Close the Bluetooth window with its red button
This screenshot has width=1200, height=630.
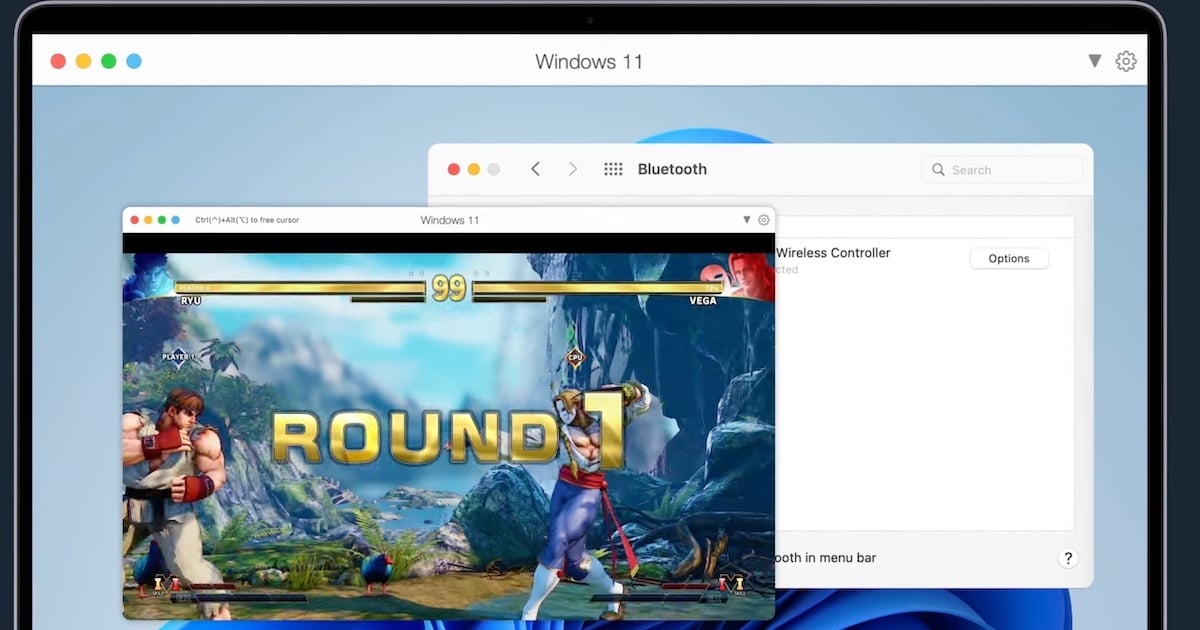[x=453, y=170]
